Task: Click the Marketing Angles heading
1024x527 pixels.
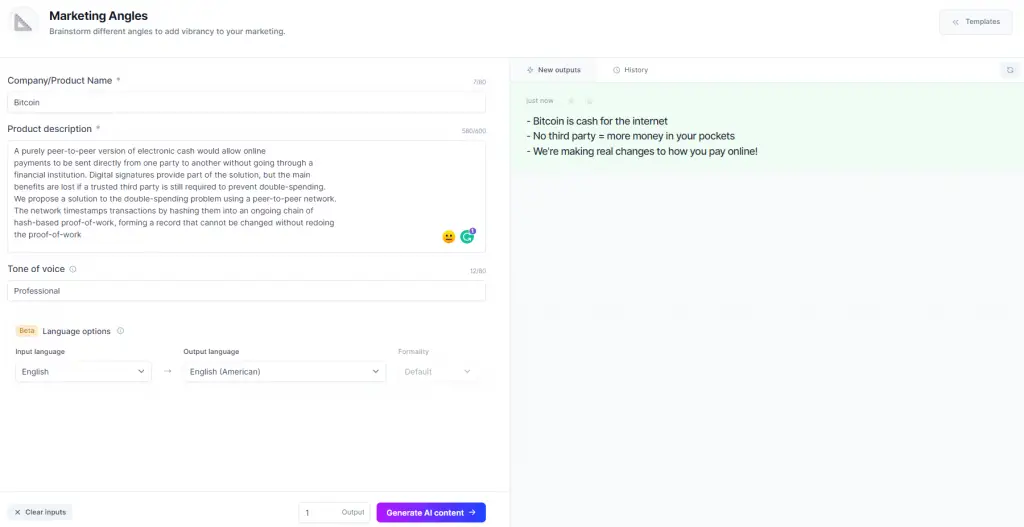Action: (x=99, y=16)
